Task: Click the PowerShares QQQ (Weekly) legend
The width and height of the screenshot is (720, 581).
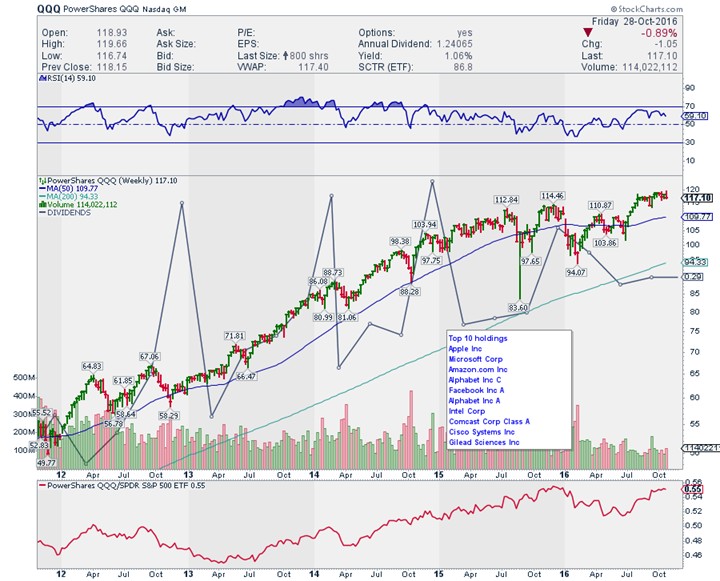Action: click(108, 181)
